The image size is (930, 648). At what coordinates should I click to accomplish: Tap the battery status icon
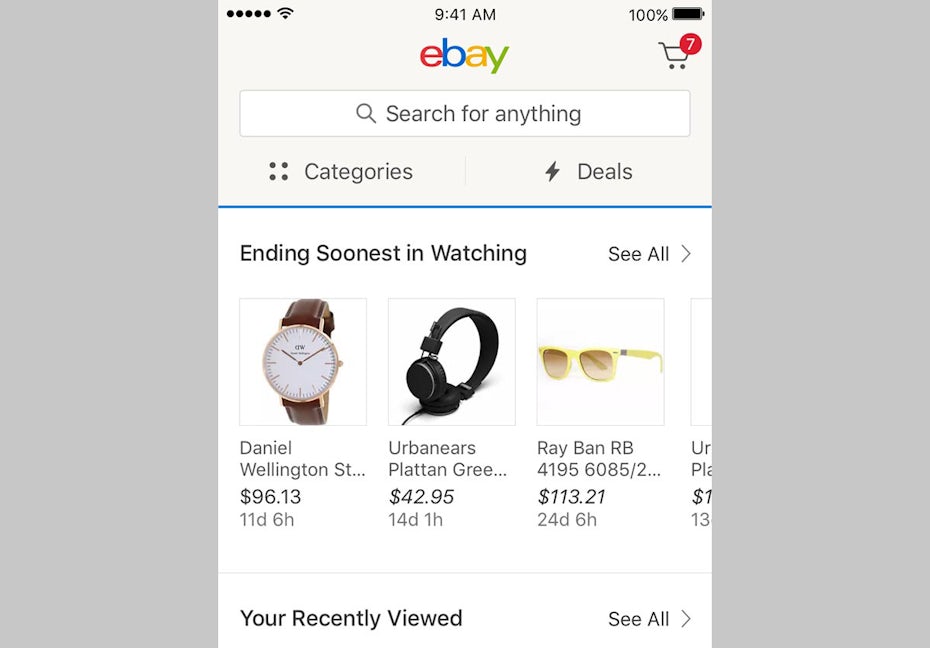[688, 14]
